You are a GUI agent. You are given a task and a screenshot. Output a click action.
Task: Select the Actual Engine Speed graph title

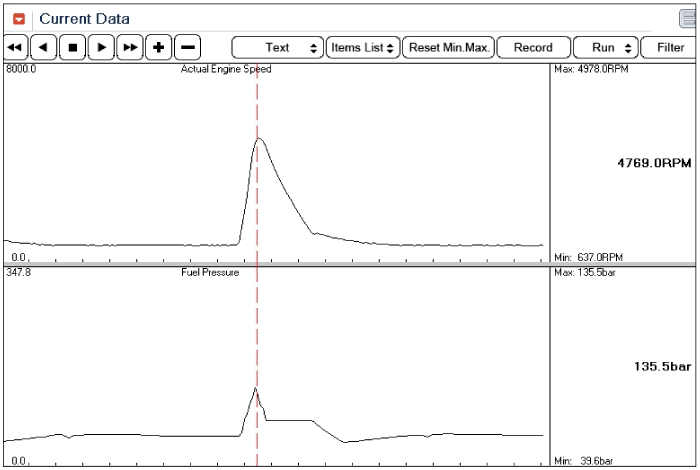[226, 69]
